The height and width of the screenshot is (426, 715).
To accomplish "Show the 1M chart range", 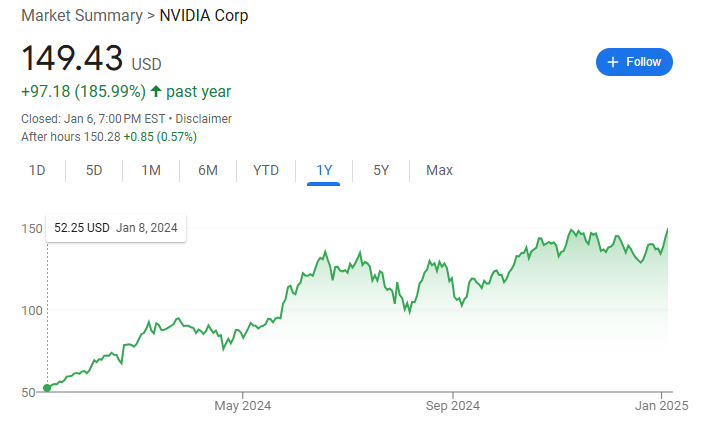I will (151, 170).
